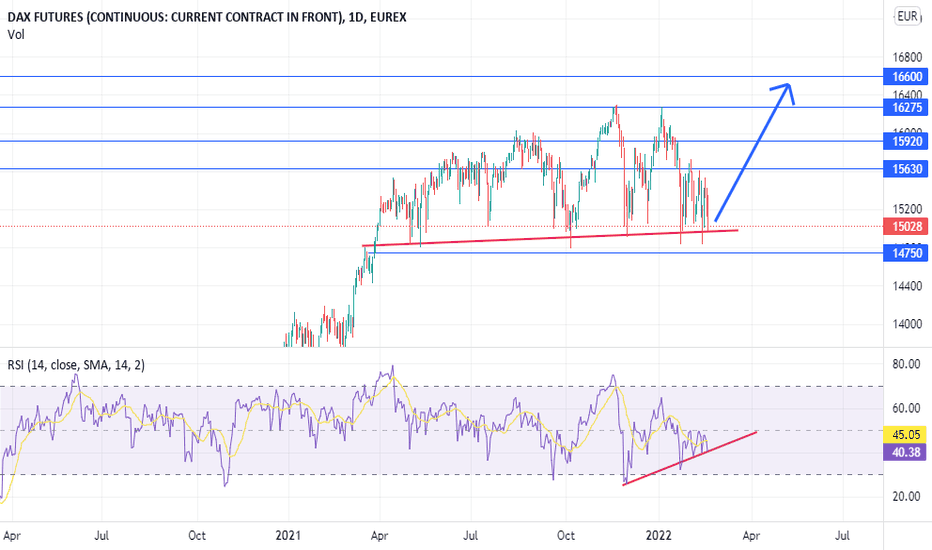Click the Vol indicator label
The image size is (932, 550).
[x=16, y=34]
